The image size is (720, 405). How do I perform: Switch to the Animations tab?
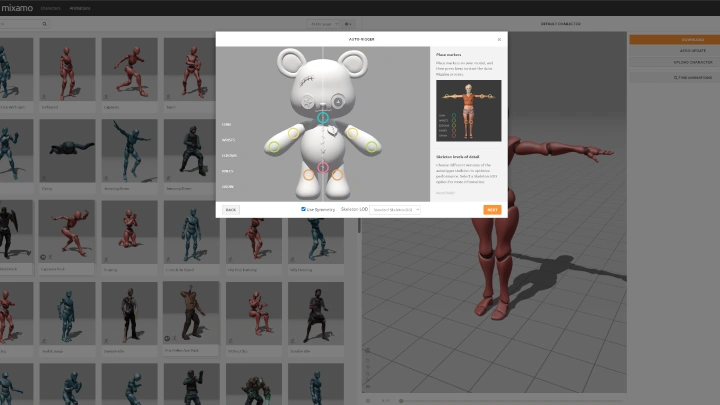coord(80,8)
